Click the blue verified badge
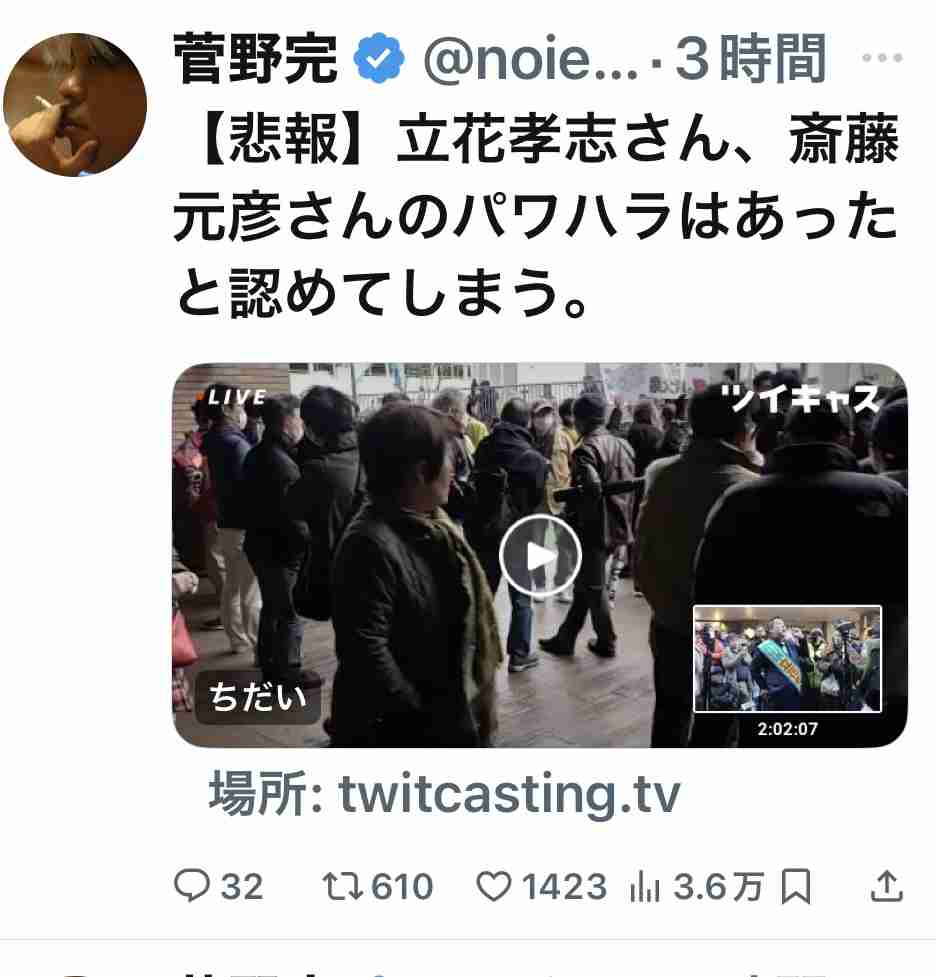936x977 pixels. [x=378, y=59]
